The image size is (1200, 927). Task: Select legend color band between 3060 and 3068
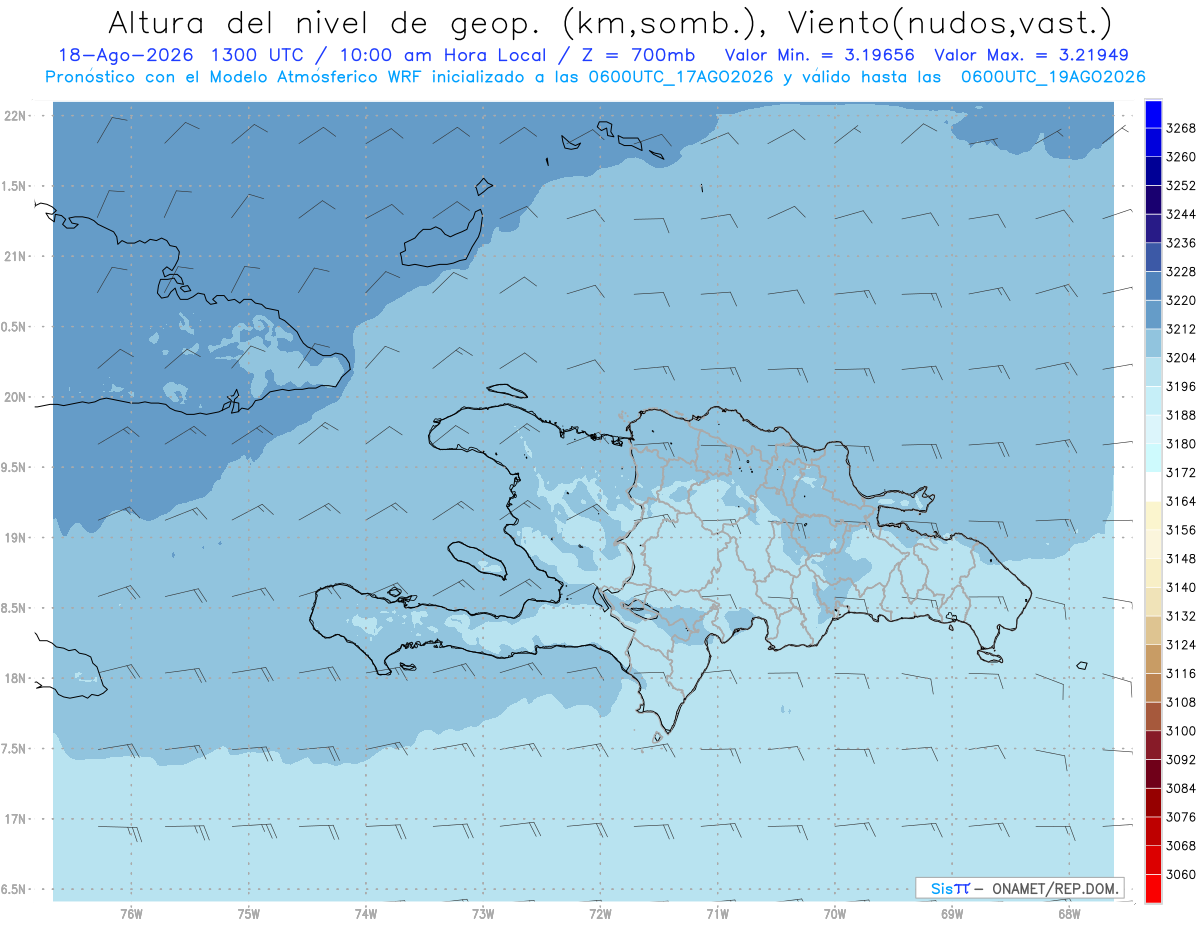[1153, 860]
